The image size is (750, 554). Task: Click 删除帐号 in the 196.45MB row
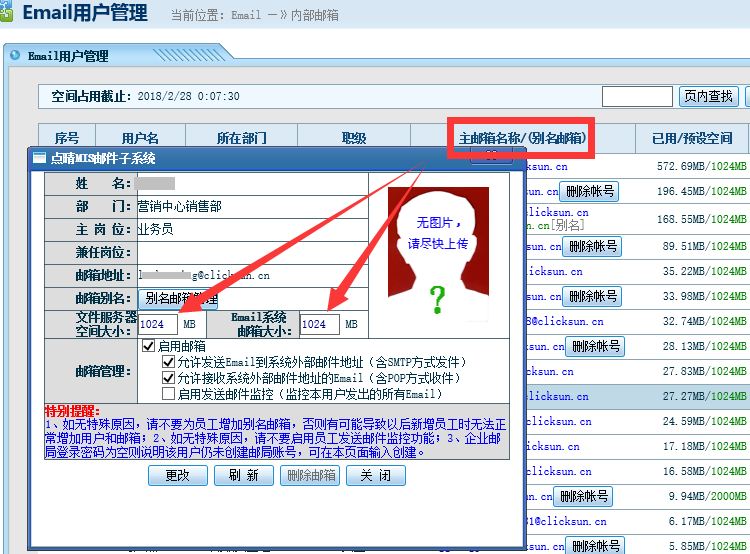(x=590, y=191)
